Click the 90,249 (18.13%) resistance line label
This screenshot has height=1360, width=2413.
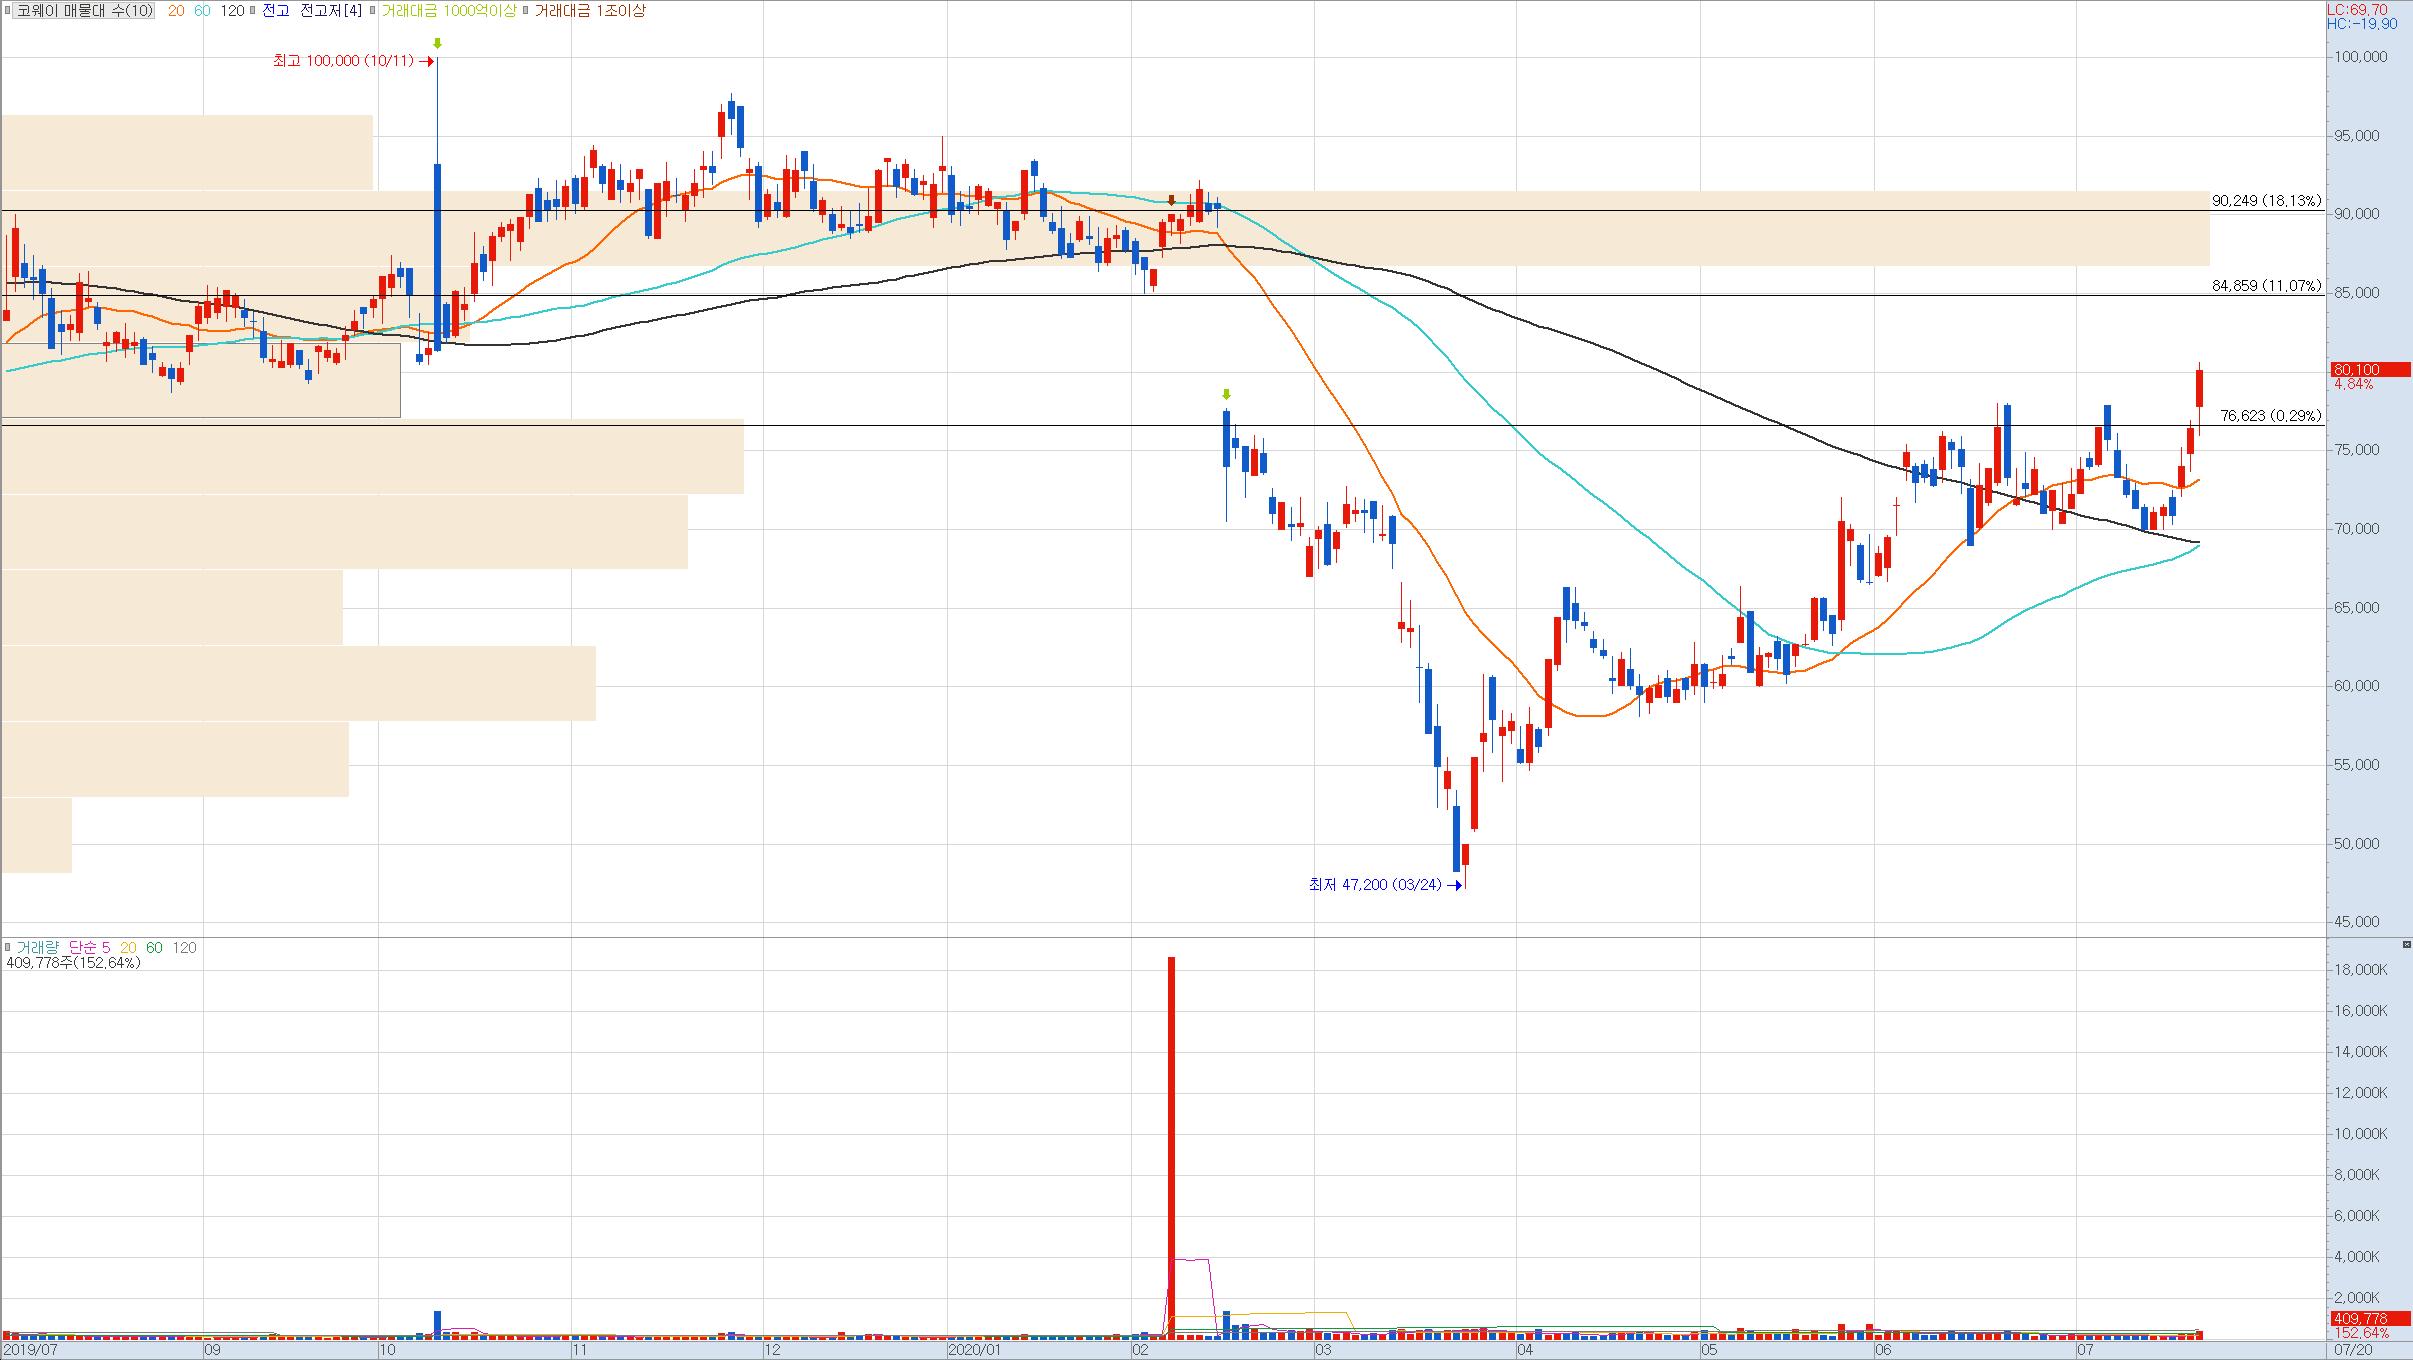point(2266,201)
